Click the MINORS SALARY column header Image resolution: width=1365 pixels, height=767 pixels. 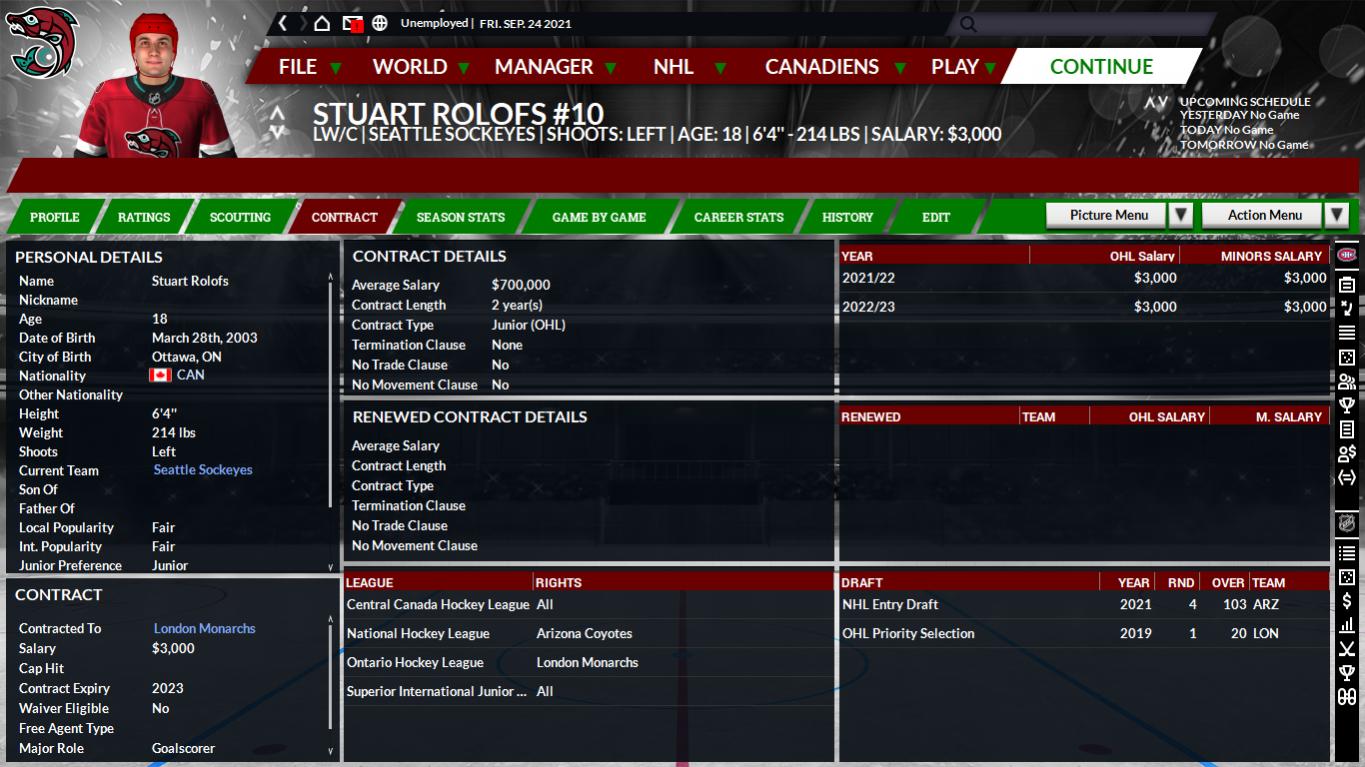1272,256
